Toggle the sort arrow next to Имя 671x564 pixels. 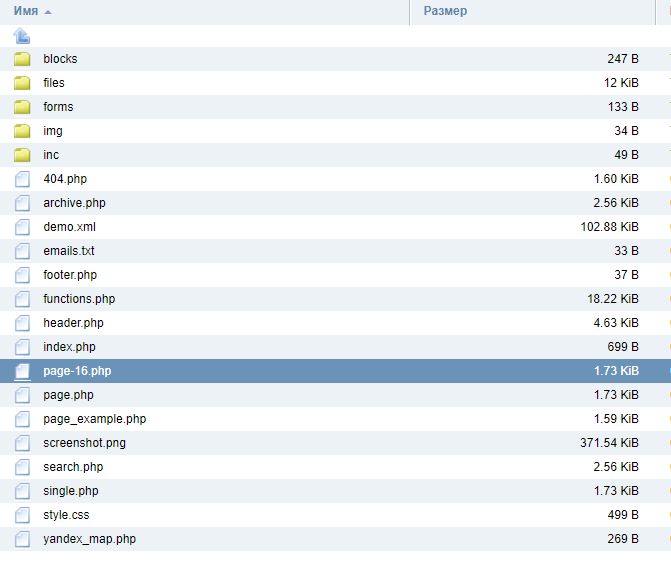point(48,12)
